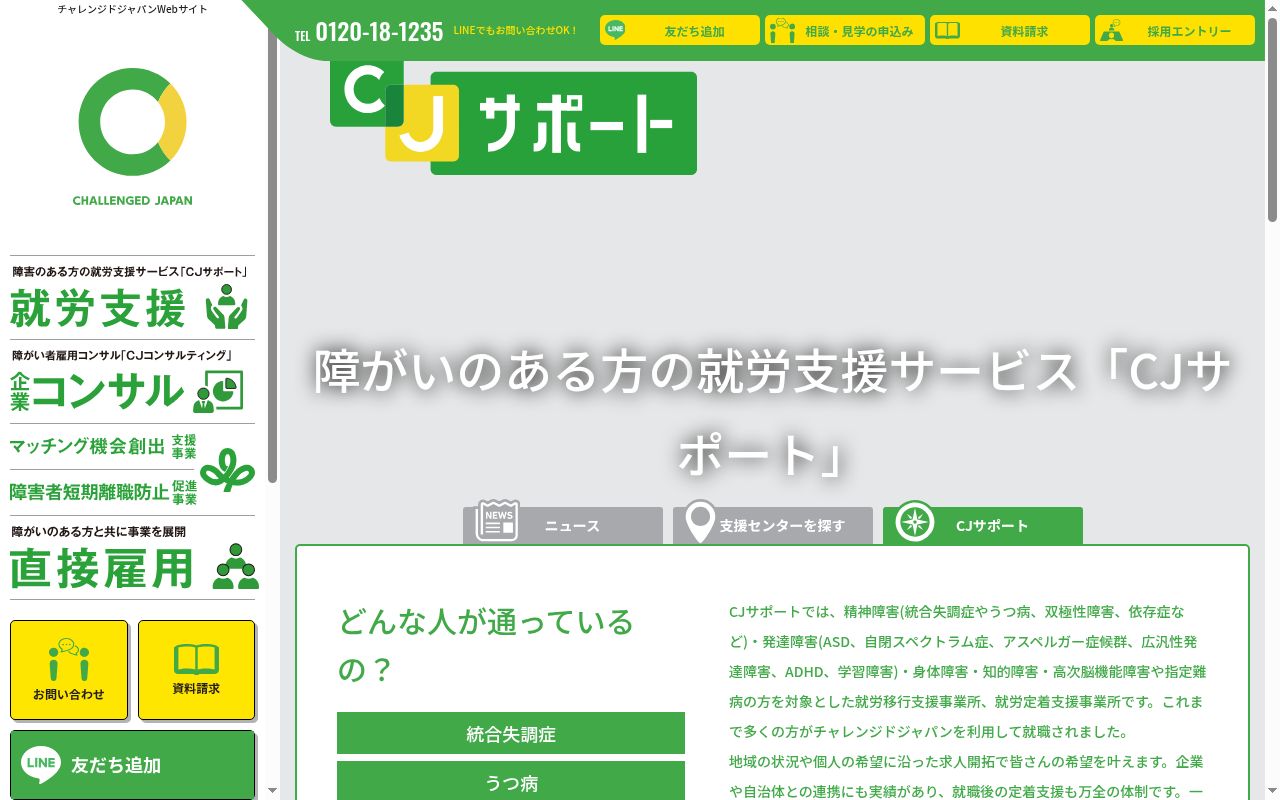Click the newspaper NEWS icon
The image size is (1280, 800).
[497, 521]
